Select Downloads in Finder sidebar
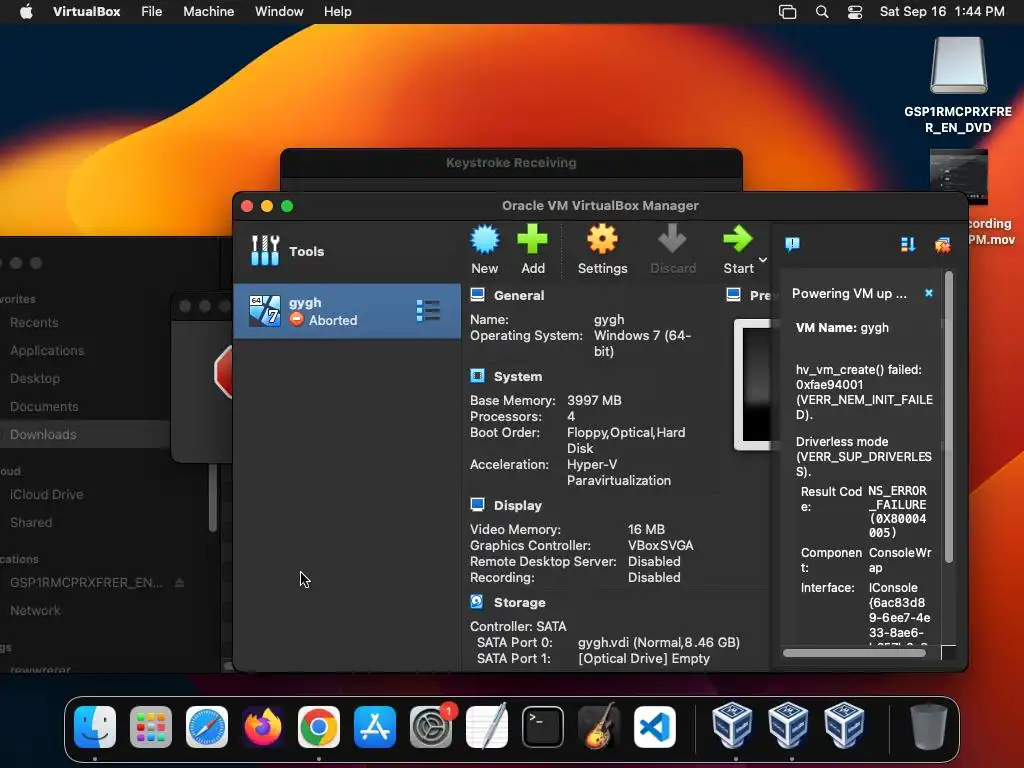This screenshot has width=1024, height=768. [43, 435]
